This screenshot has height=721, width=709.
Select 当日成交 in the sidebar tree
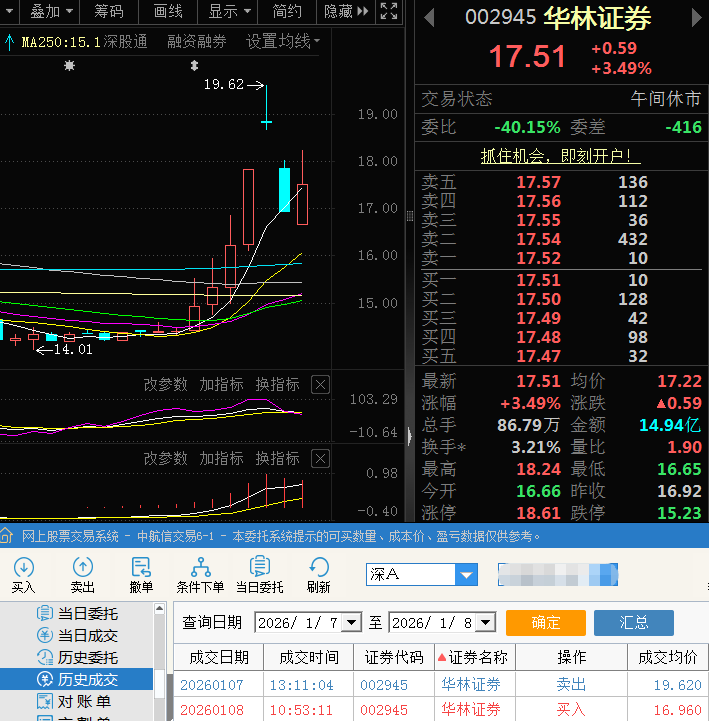click(78, 635)
